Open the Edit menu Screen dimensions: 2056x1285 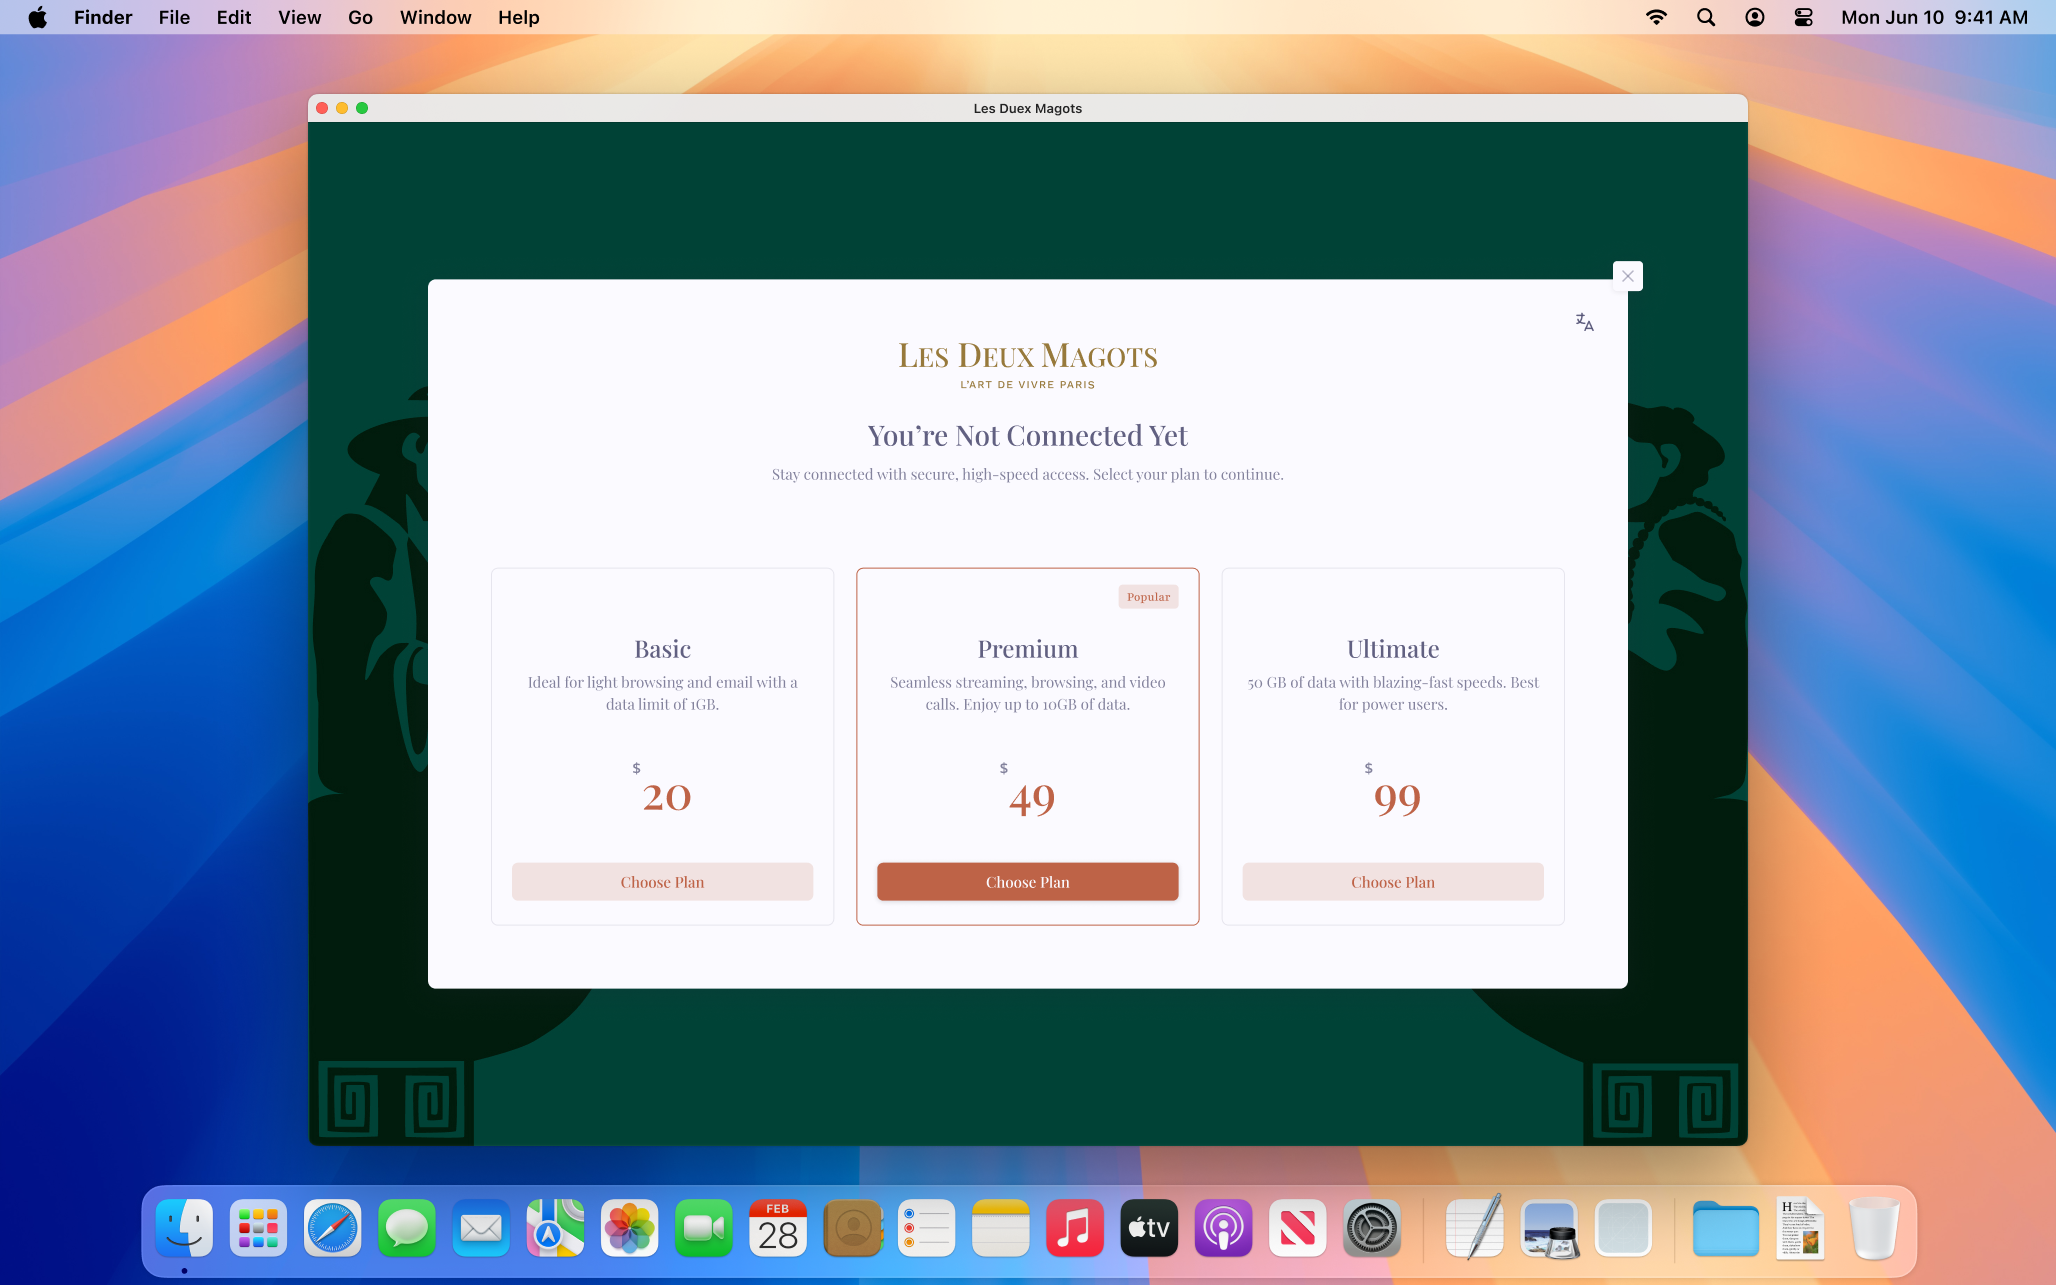pos(234,17)
